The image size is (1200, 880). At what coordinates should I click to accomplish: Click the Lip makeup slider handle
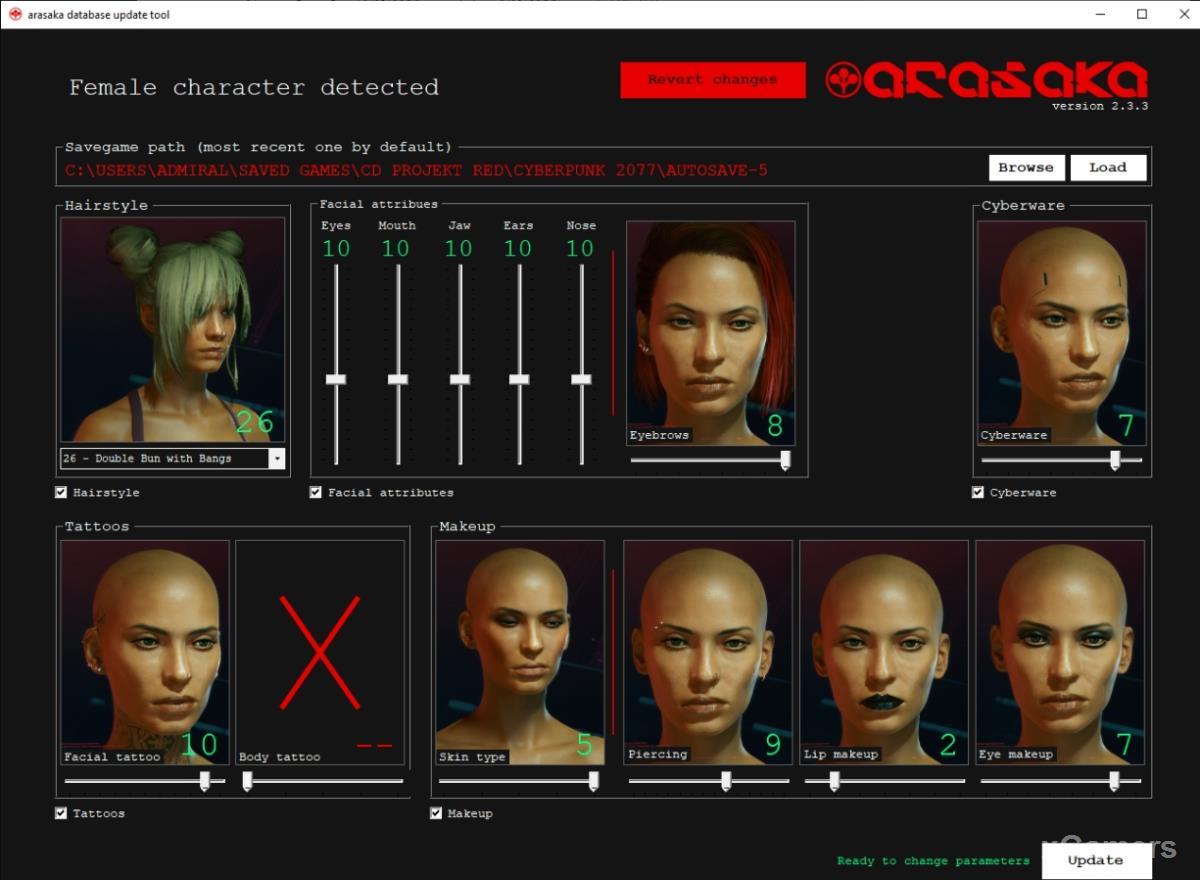click(x=834, y=781)
